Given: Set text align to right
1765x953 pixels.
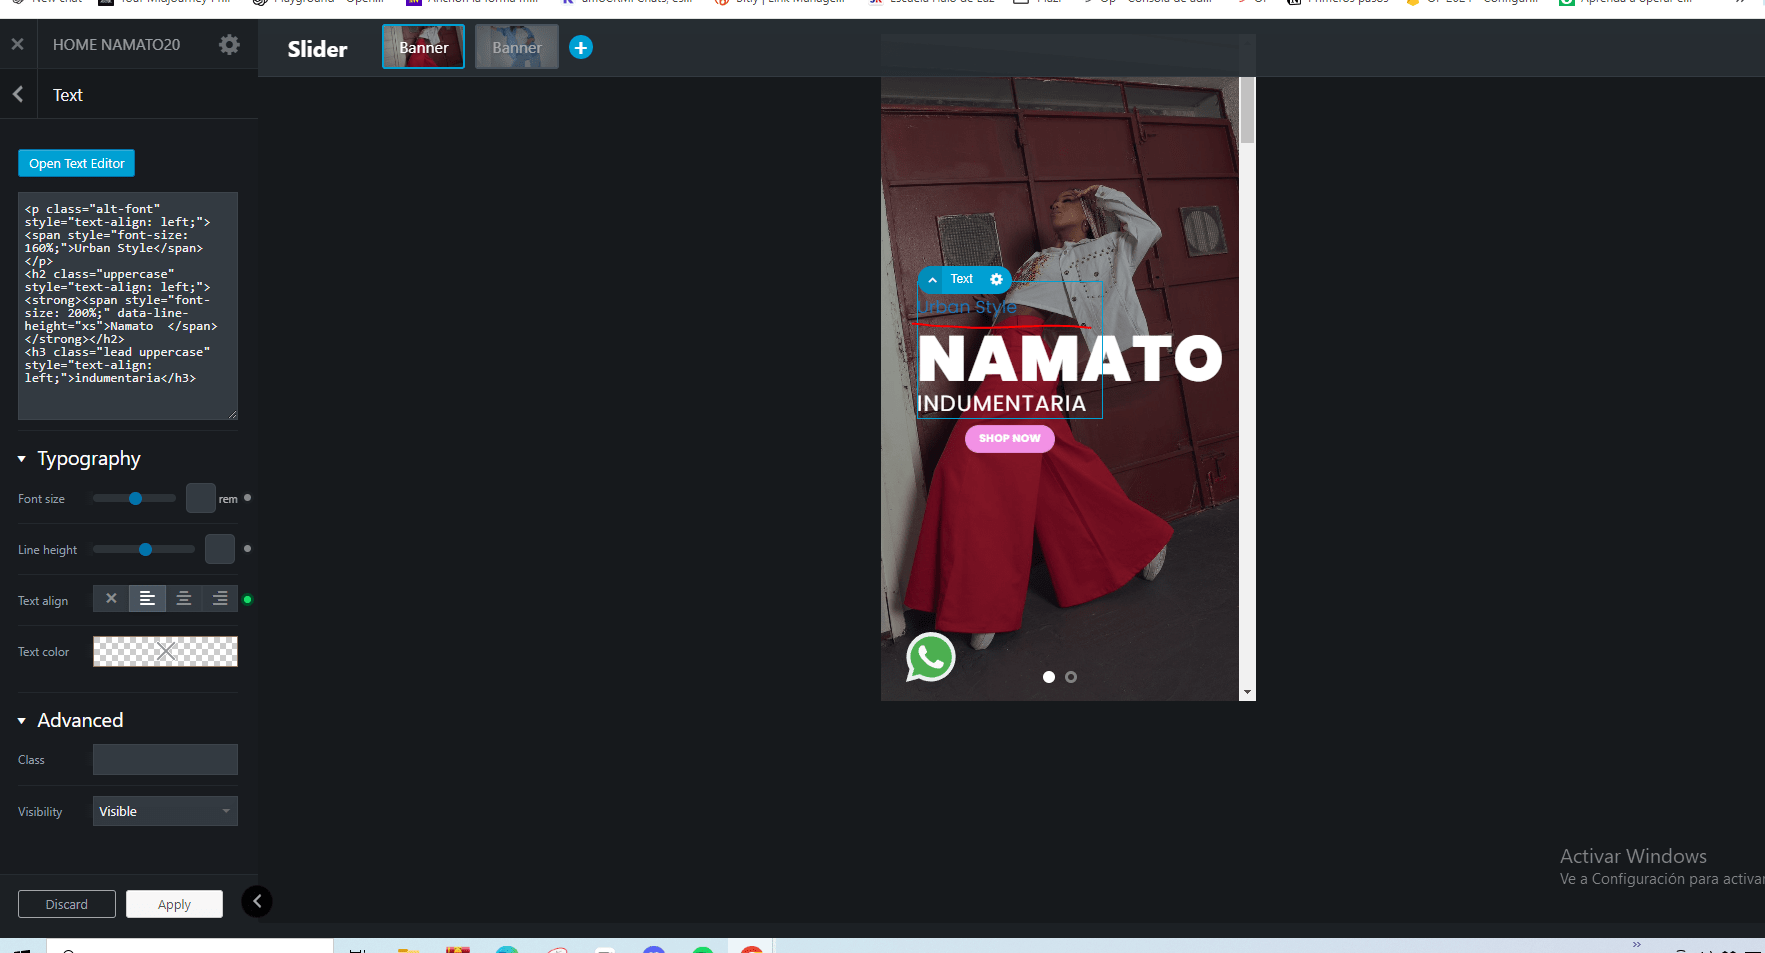Looking at the screenshot, I should click(220, 599).
